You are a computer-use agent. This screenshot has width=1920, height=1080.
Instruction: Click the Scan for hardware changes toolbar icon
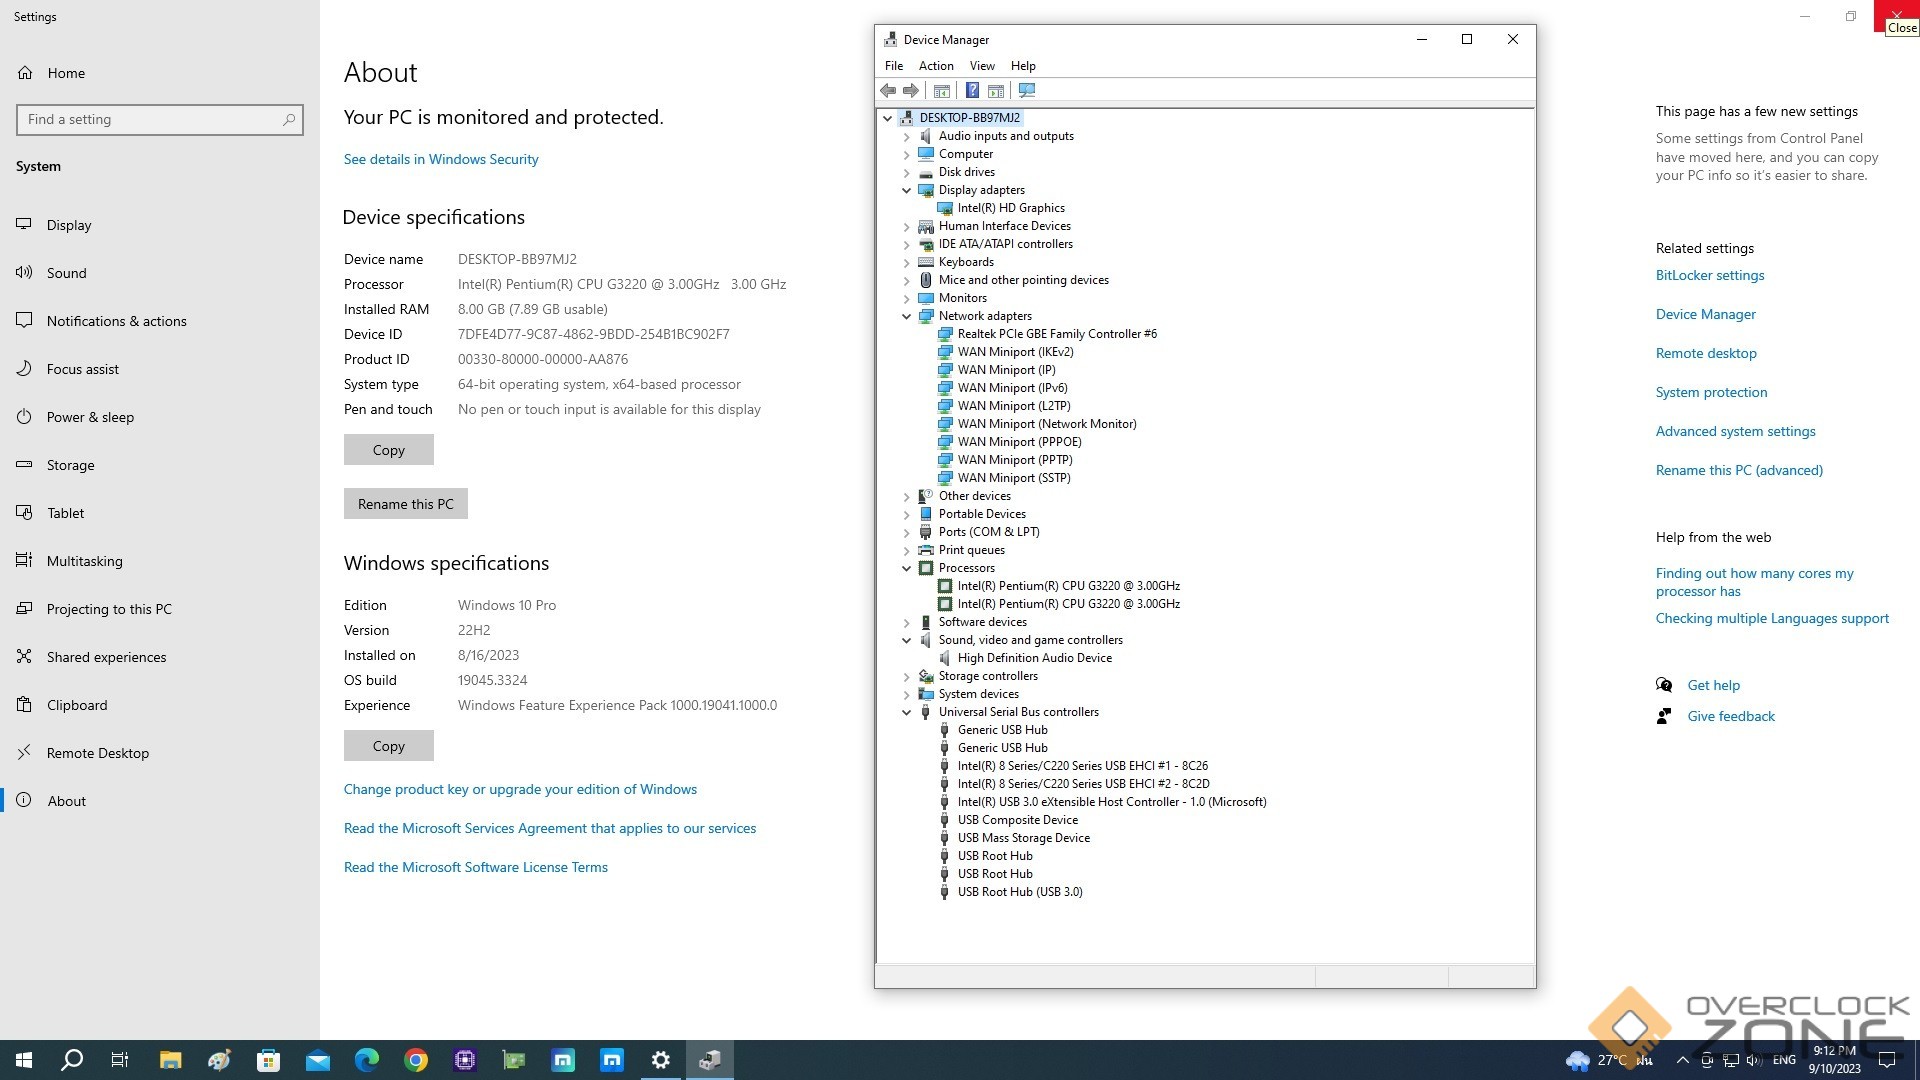(1026, 91)
